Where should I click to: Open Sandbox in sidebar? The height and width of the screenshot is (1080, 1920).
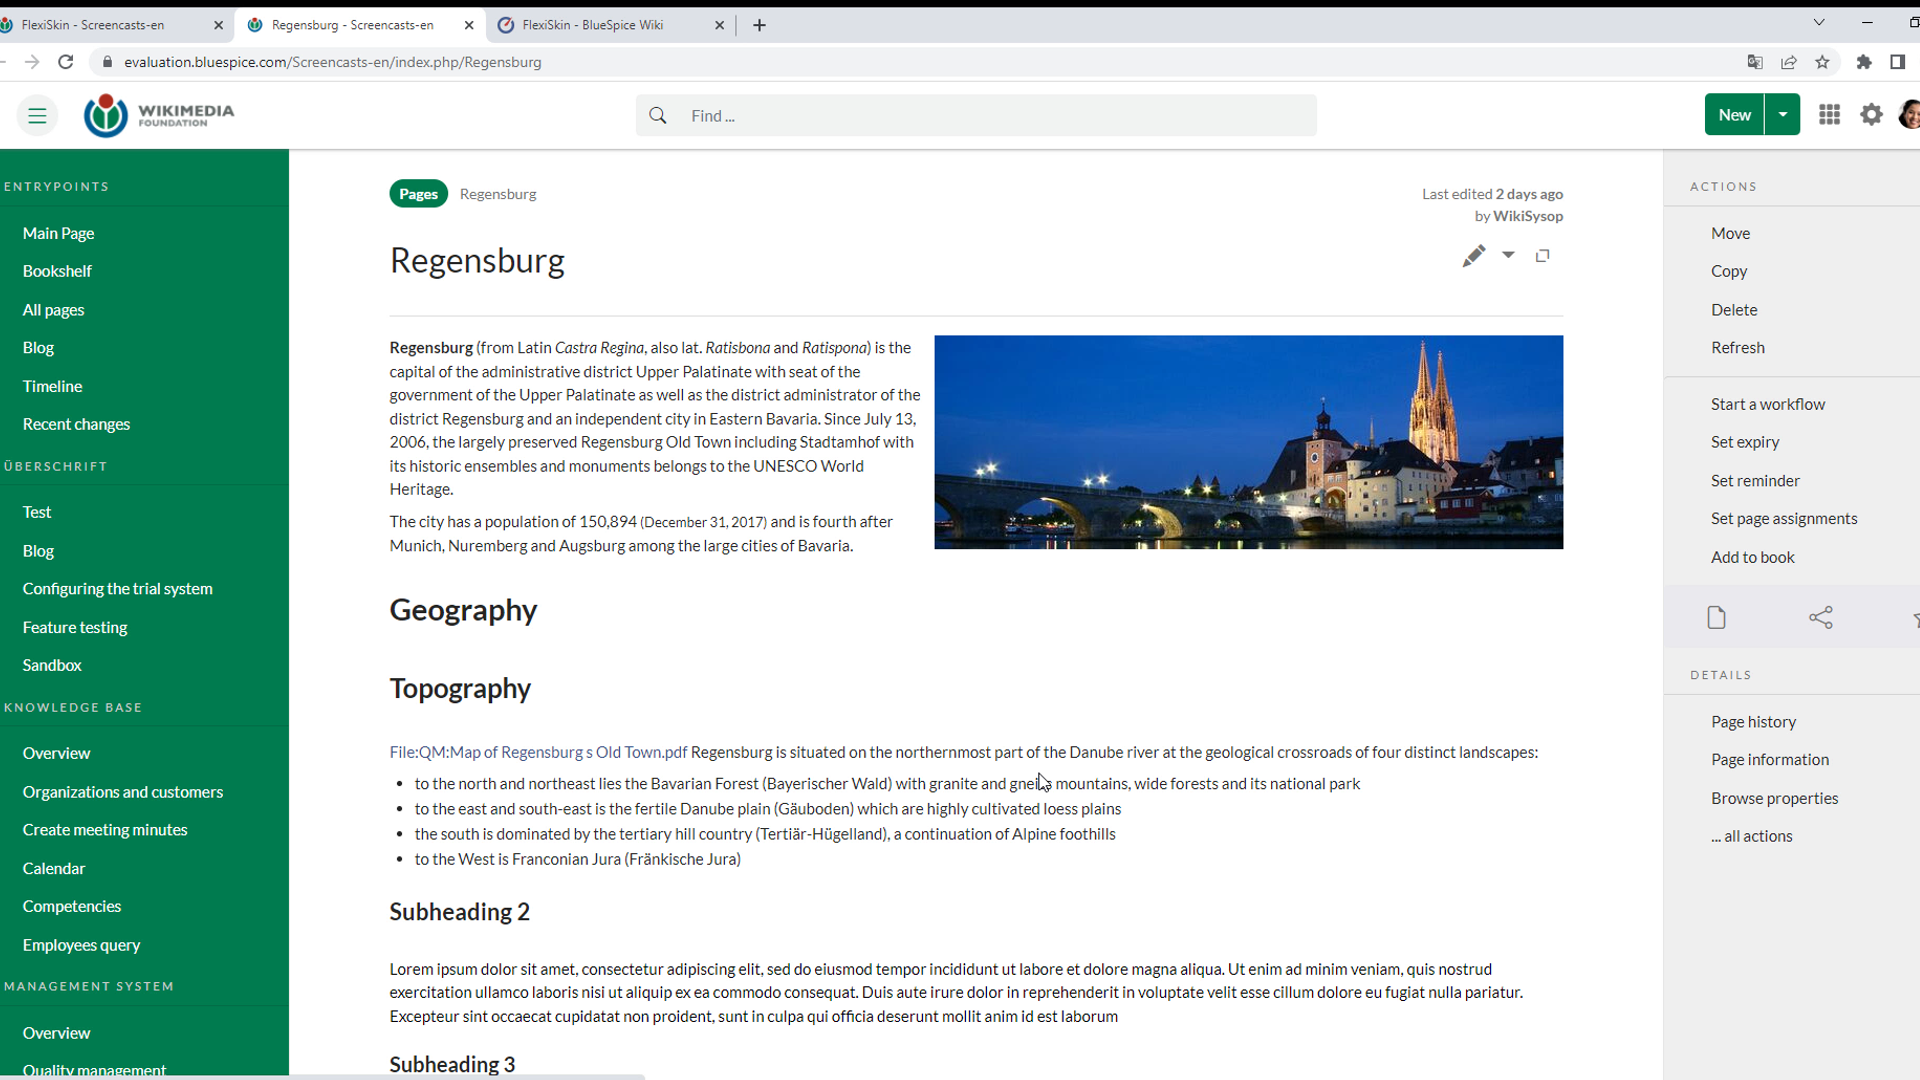click(x=52, y=665)
